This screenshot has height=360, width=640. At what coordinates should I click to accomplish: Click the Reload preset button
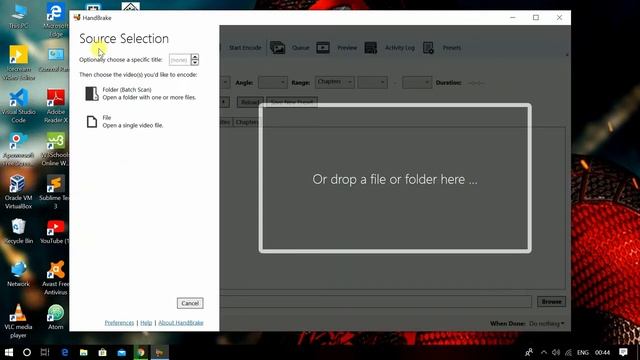click(x=250, y=102)
